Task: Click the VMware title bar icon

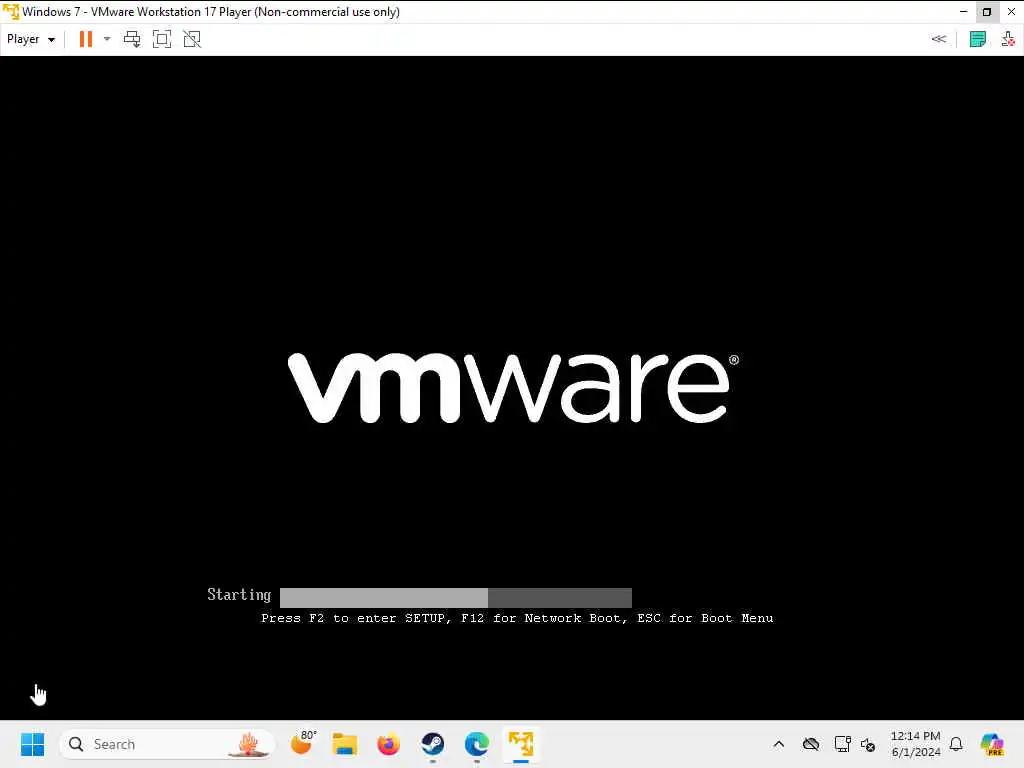Action: coord(10,12)
